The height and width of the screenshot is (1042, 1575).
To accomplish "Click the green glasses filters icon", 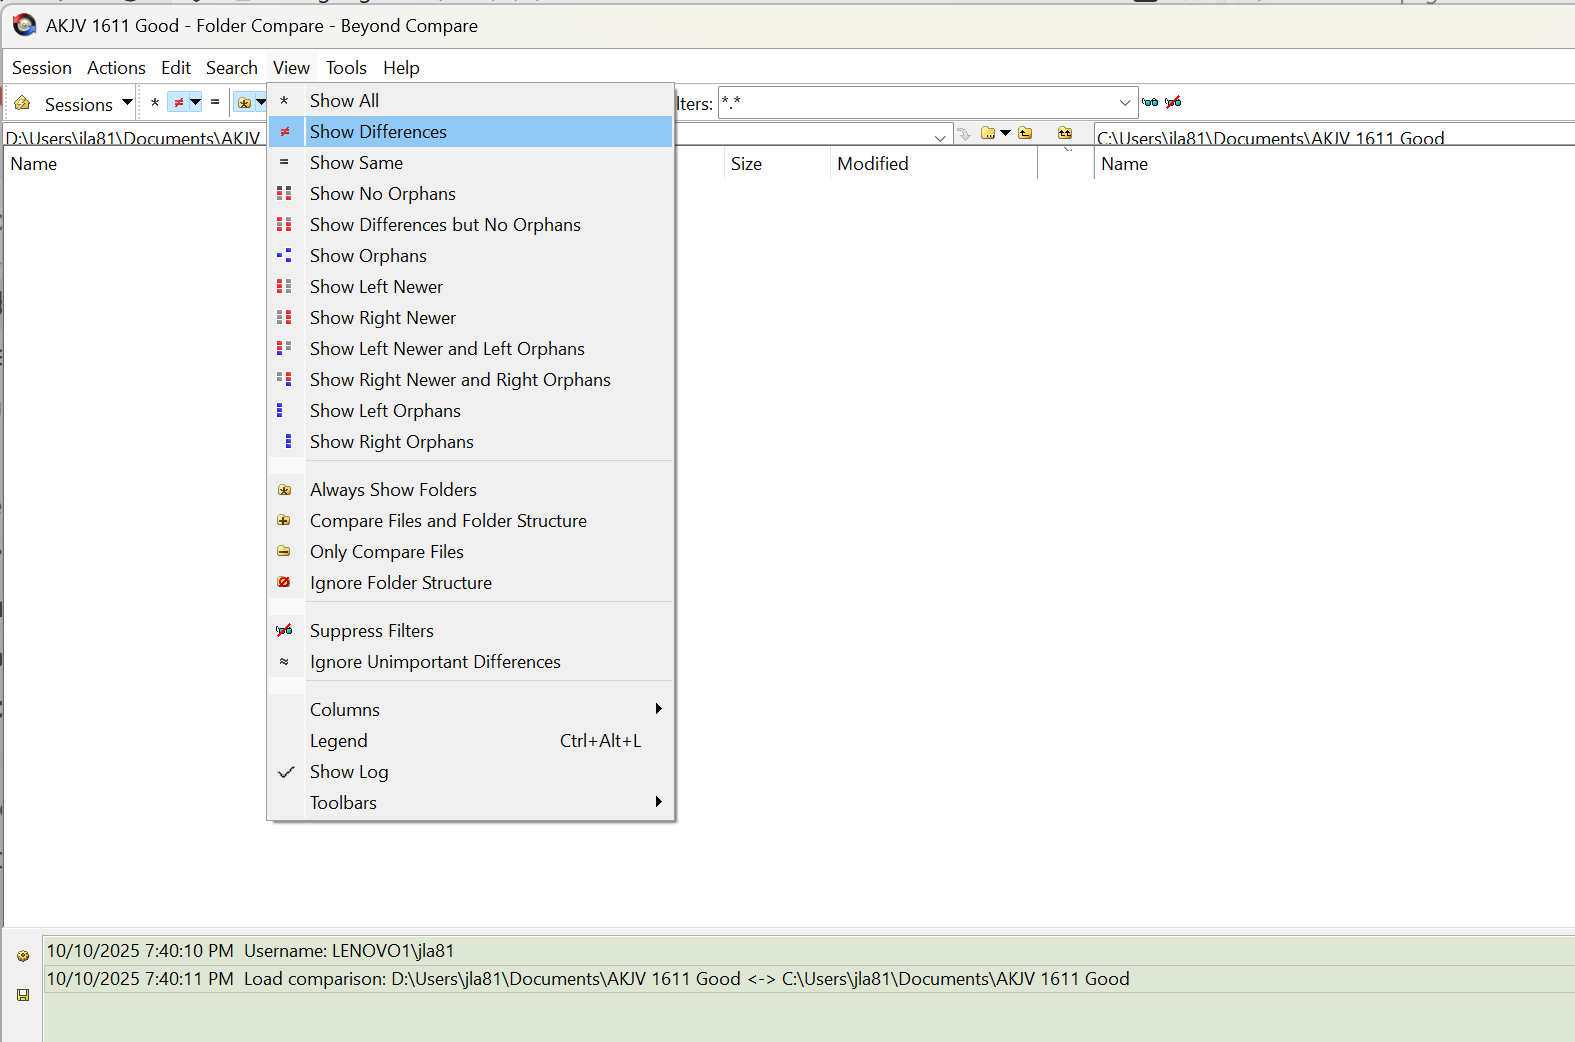I will click(1150, 102).
